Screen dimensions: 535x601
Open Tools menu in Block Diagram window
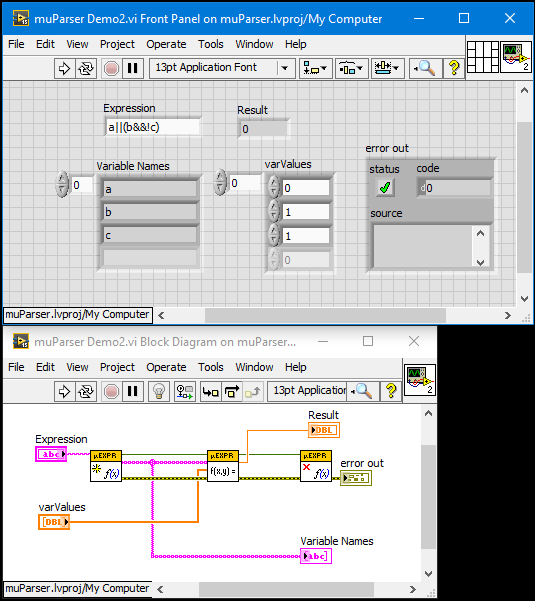pos(210,367)
